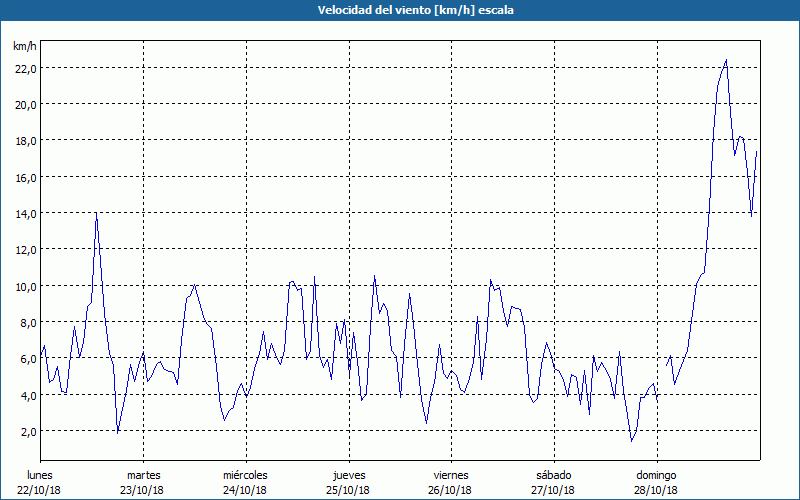Click the 'miércoles' day label
The height and width of the screenshot is (500, 800).
[245, 475]
